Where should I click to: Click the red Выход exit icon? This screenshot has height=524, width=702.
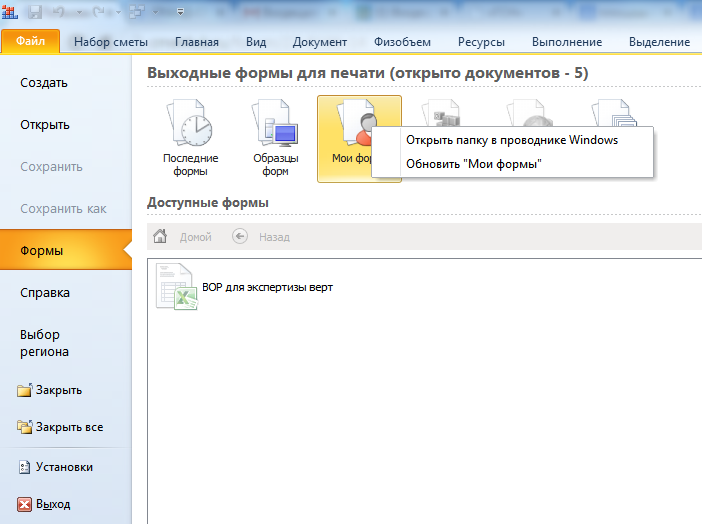click(25, 504)
